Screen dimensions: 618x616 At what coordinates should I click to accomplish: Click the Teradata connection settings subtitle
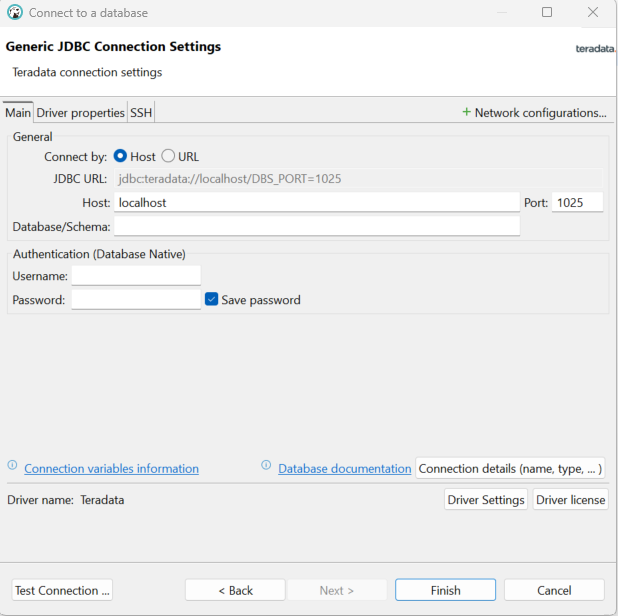pos(87,72)
